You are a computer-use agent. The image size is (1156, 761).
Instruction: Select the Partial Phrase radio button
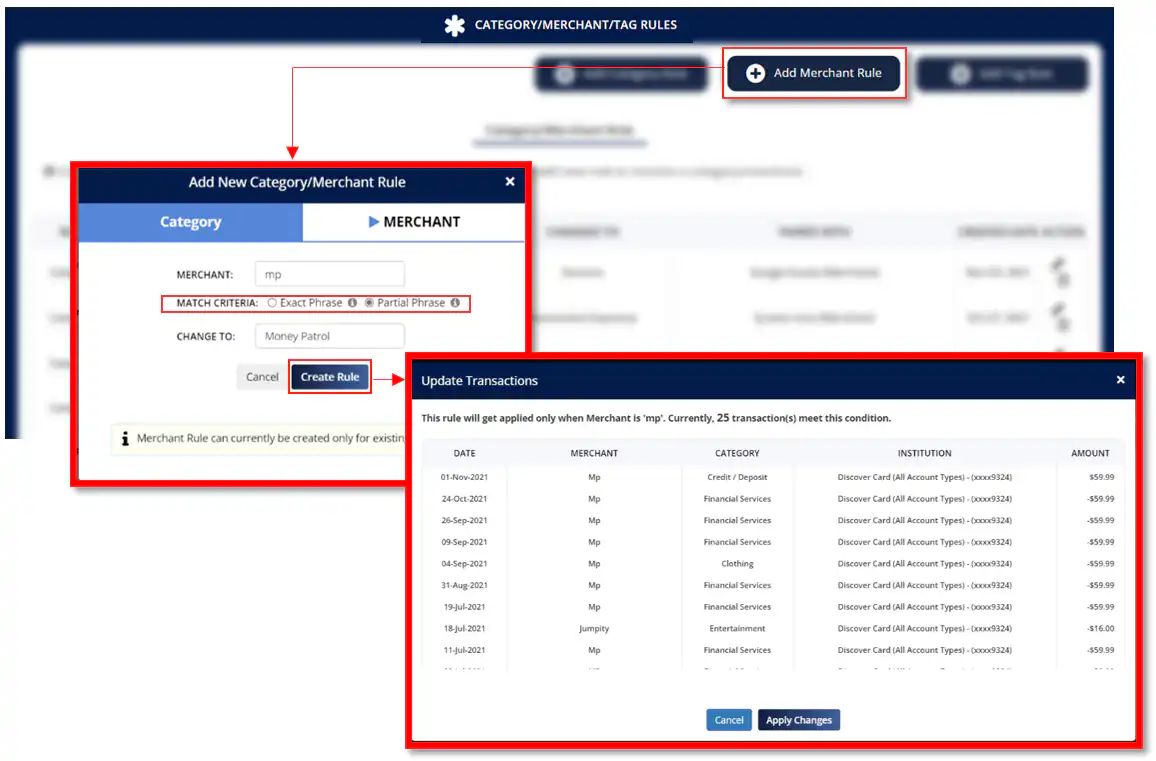click(x=371, y=302)
